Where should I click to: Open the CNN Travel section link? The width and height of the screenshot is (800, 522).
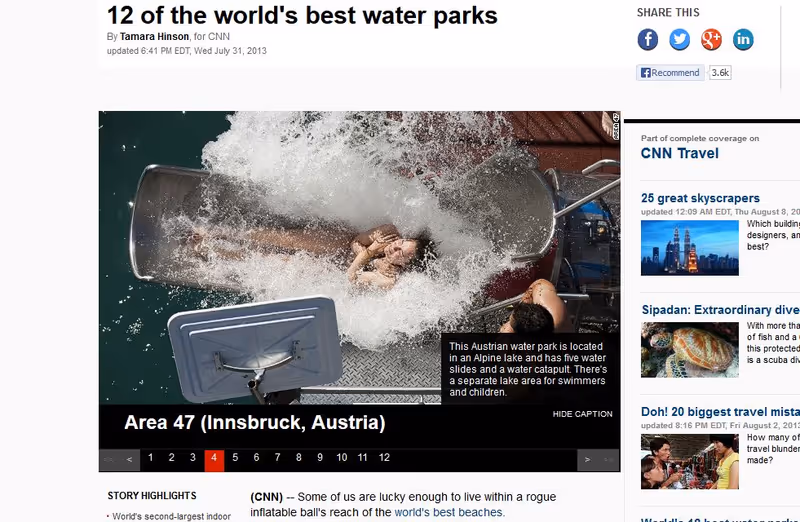(x=680, y=153)
